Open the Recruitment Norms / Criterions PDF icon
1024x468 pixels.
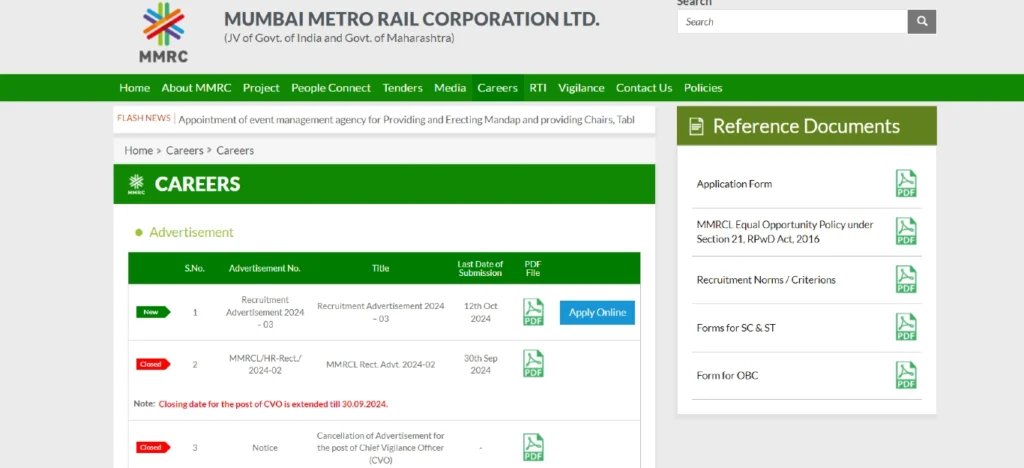[906, 279]
